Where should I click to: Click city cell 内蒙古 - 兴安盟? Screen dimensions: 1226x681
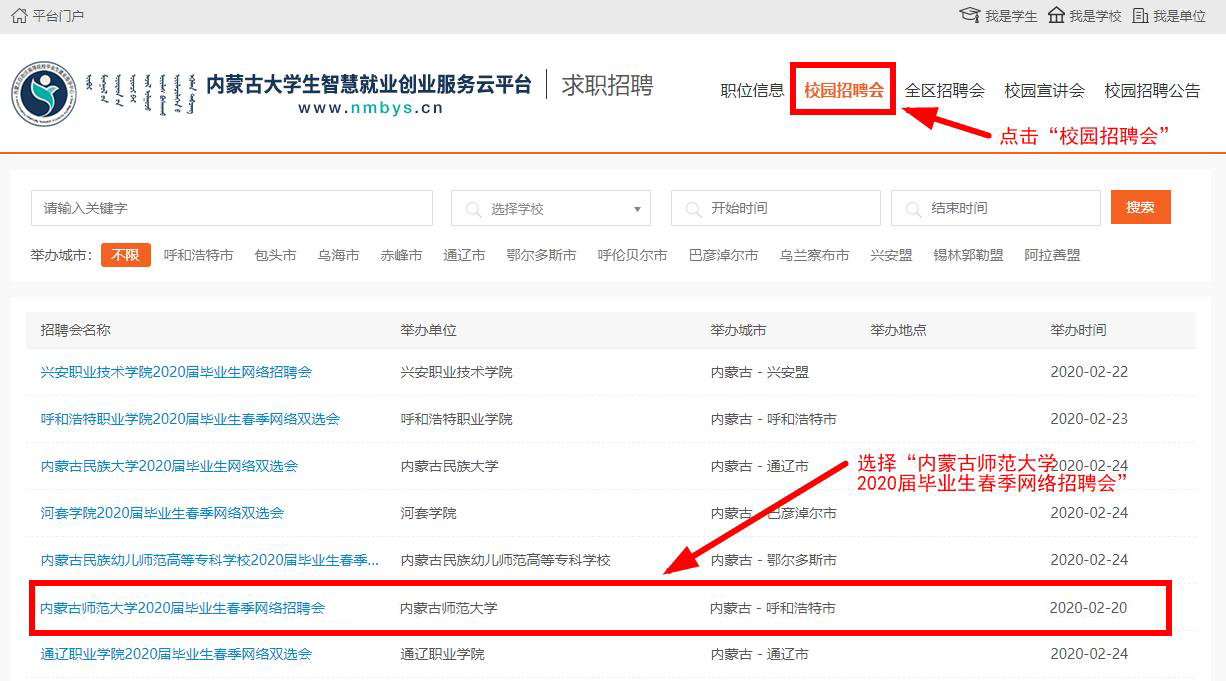point(760,372)
